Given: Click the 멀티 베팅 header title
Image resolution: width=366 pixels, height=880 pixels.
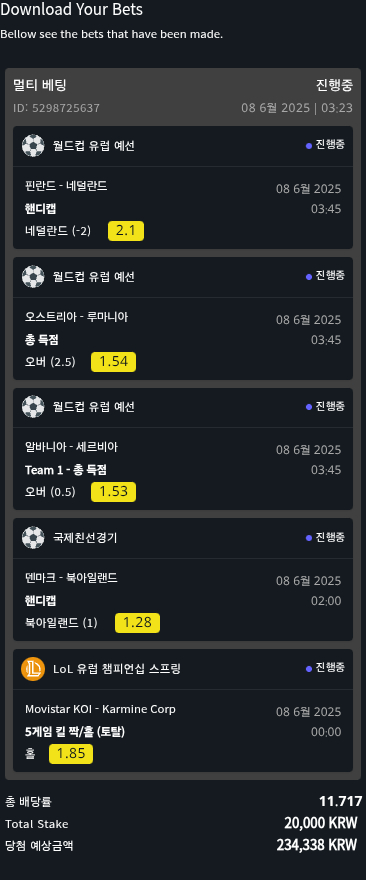Looking at the screenshot, I should (40, 85).
